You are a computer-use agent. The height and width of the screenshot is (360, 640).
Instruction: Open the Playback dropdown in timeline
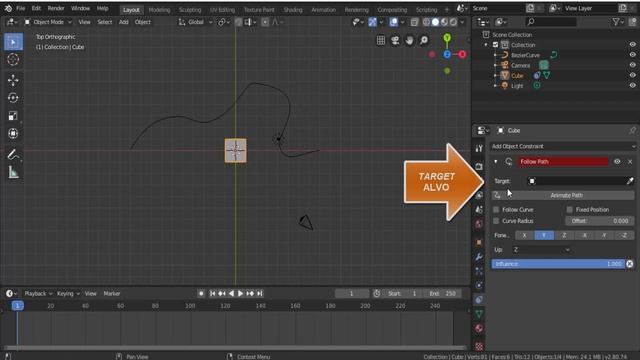tap(38, 293)
